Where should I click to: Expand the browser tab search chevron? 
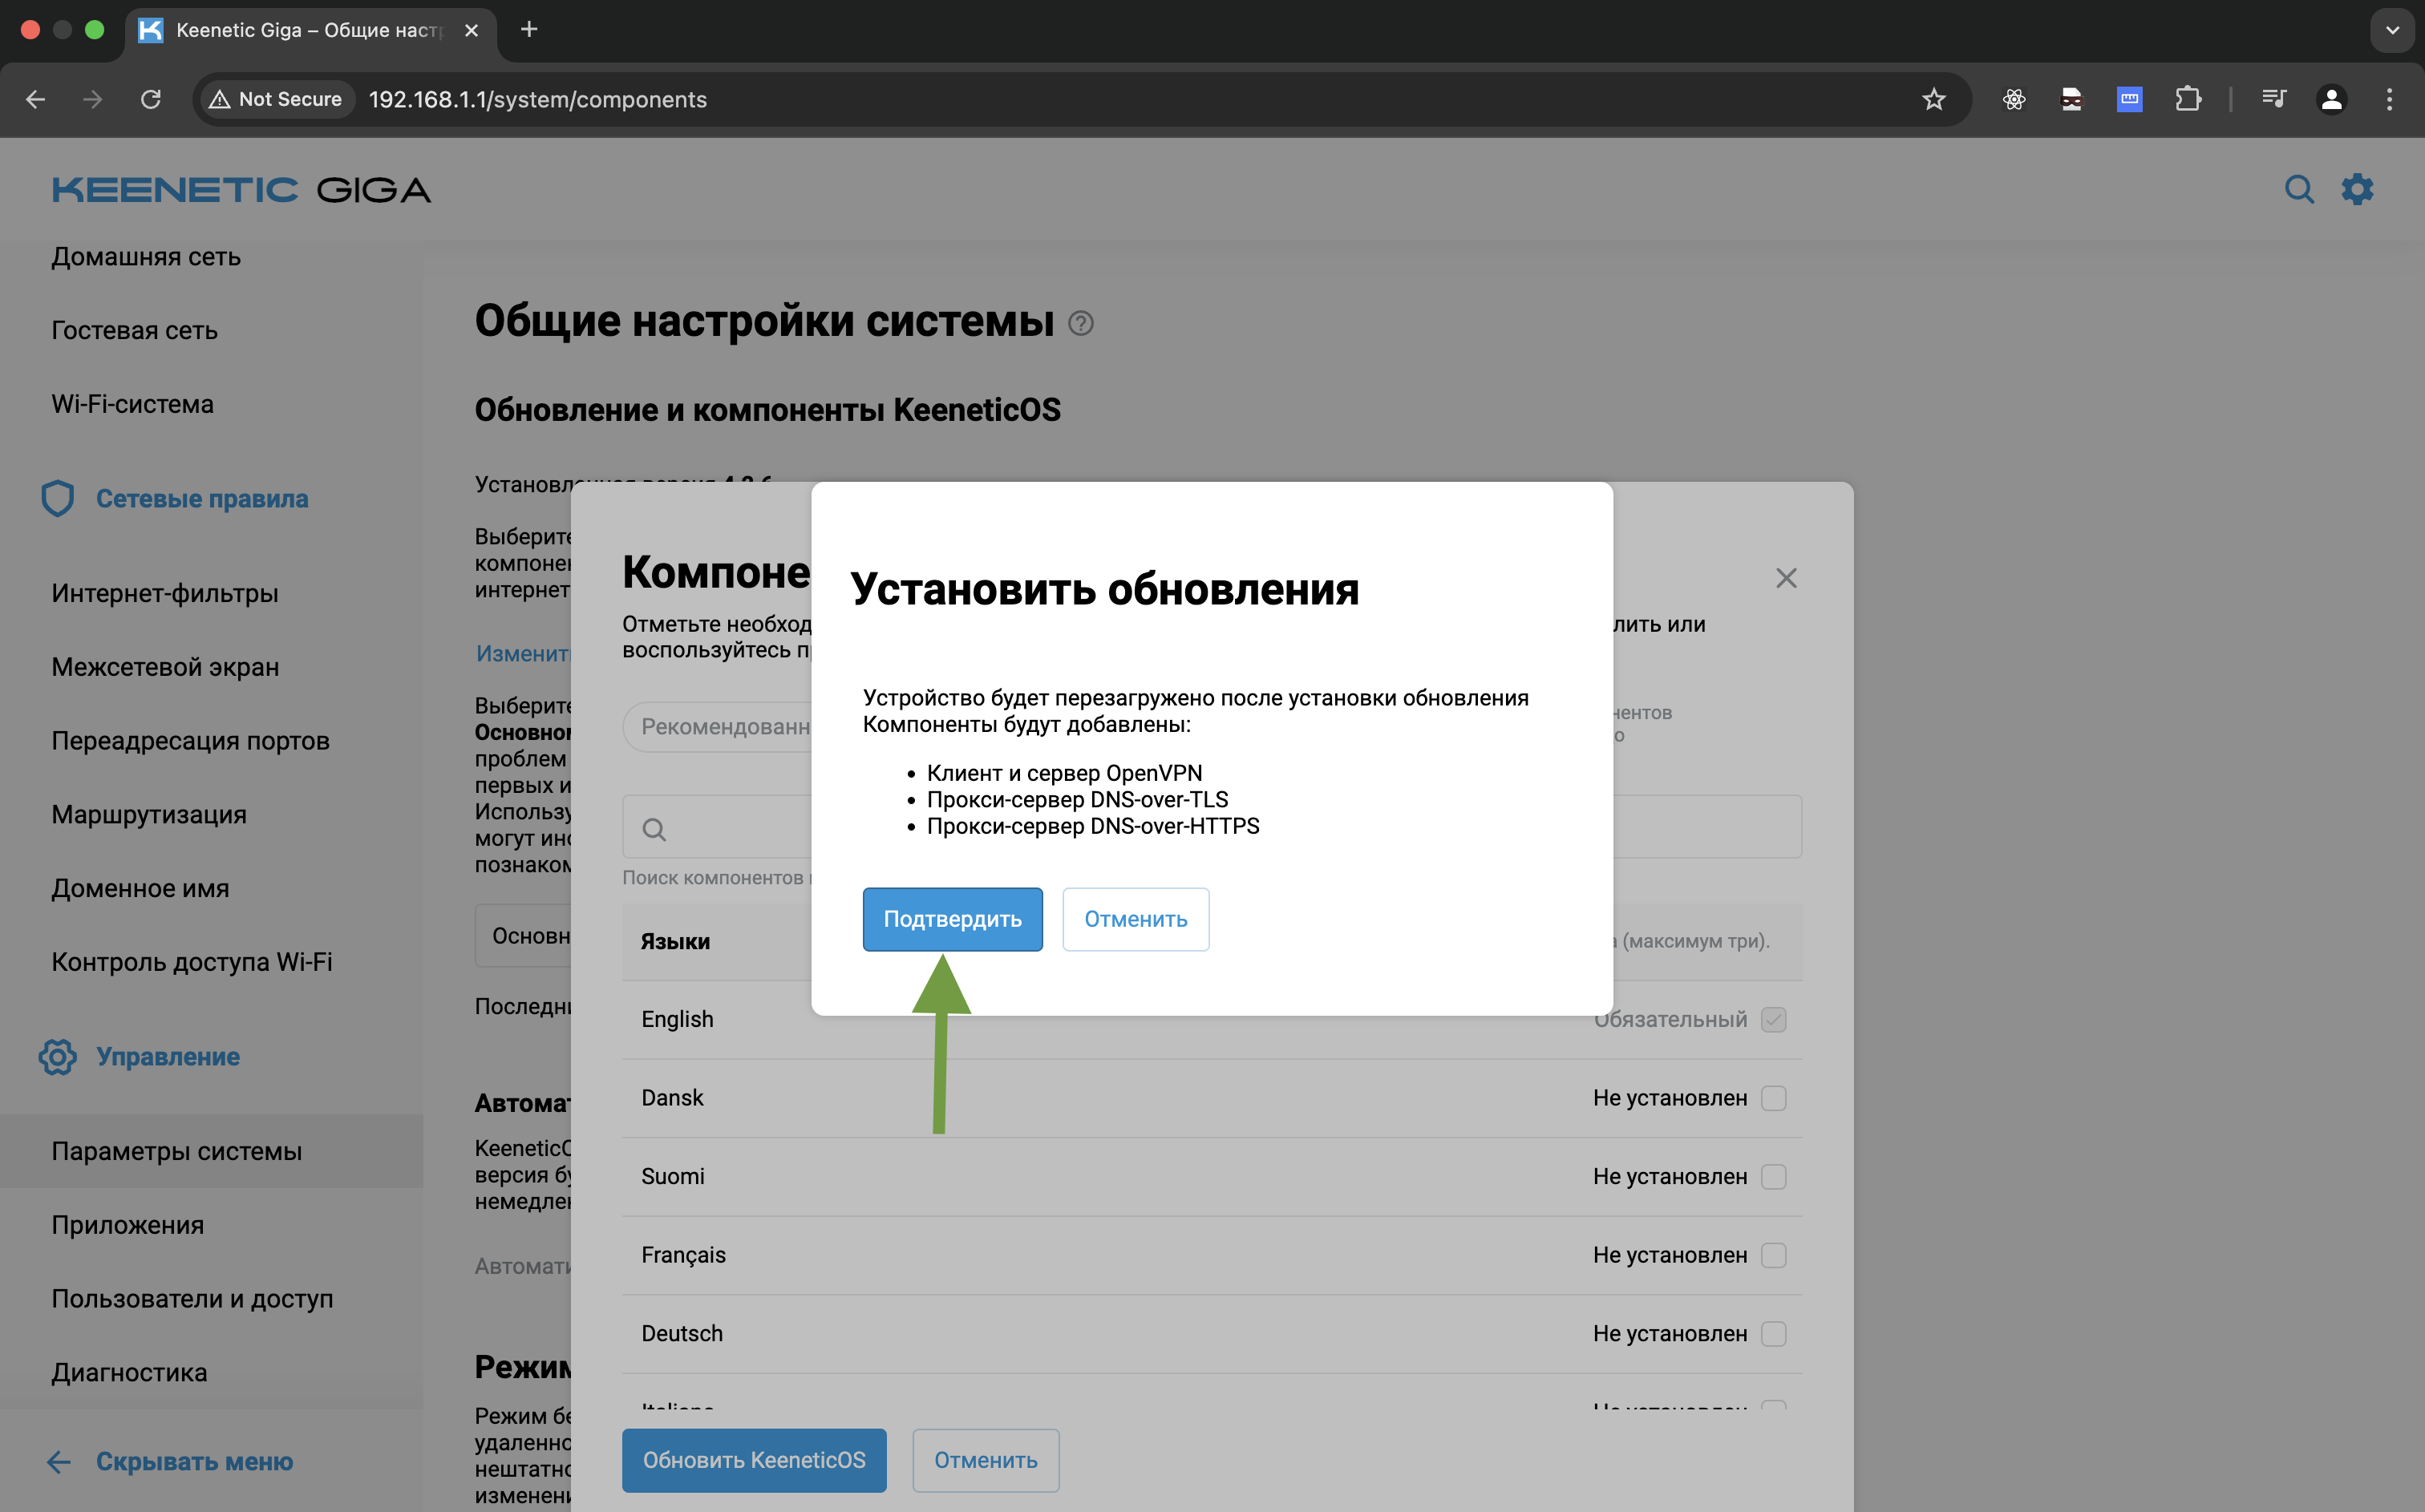(2391, 30)
